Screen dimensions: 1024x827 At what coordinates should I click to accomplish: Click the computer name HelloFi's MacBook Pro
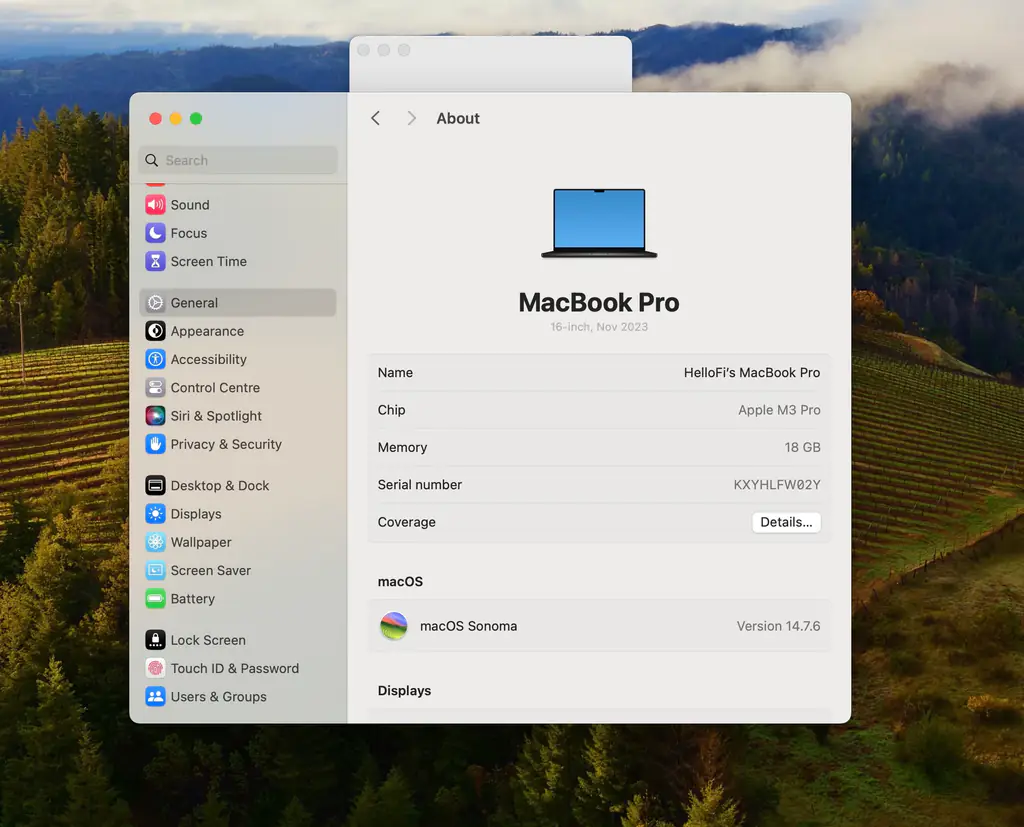[x=751, y=373]
